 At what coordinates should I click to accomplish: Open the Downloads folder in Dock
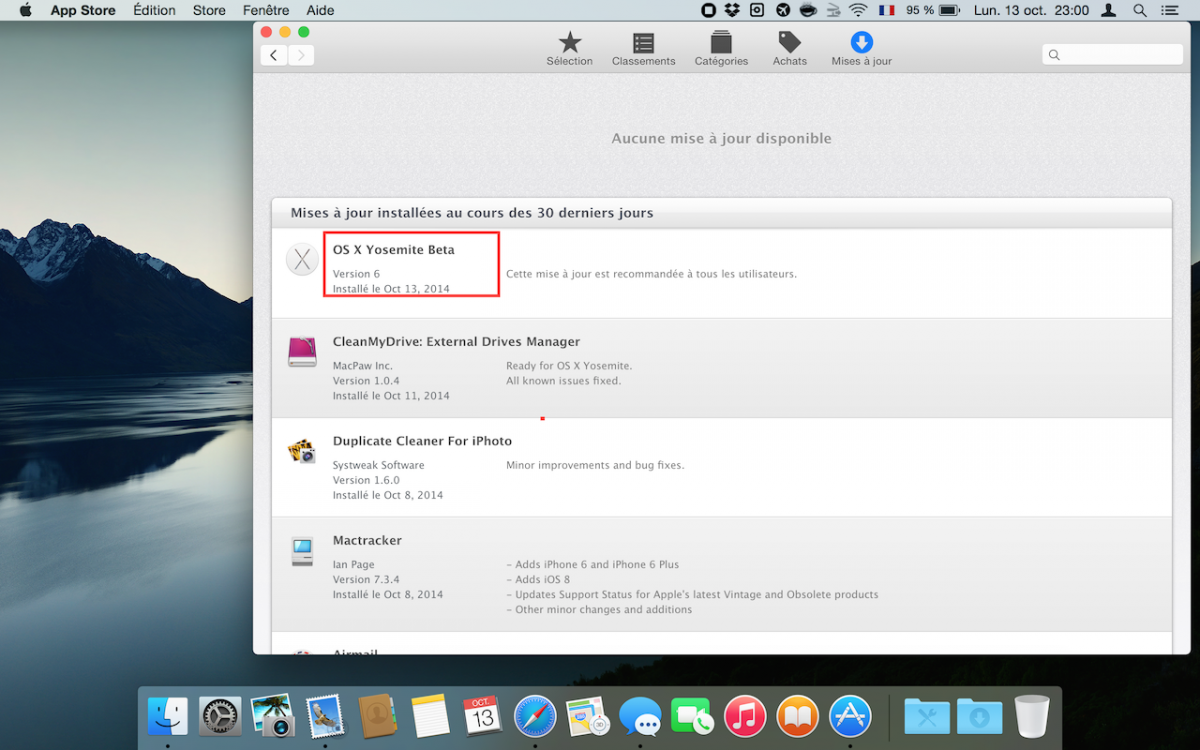coord(979,716)
